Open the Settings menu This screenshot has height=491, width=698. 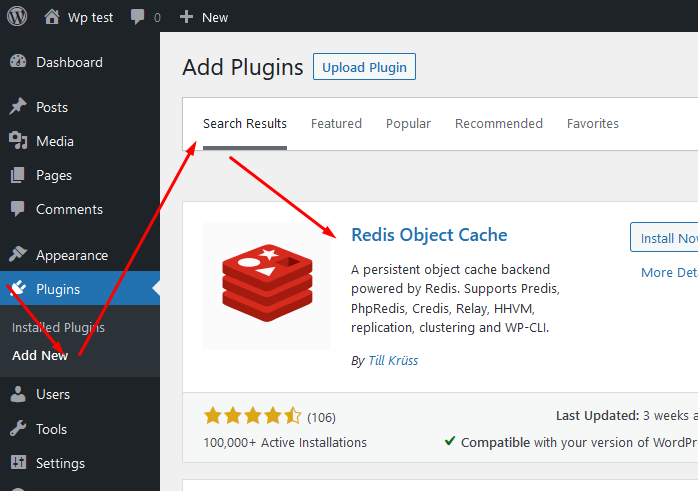[x=60, y=463]
